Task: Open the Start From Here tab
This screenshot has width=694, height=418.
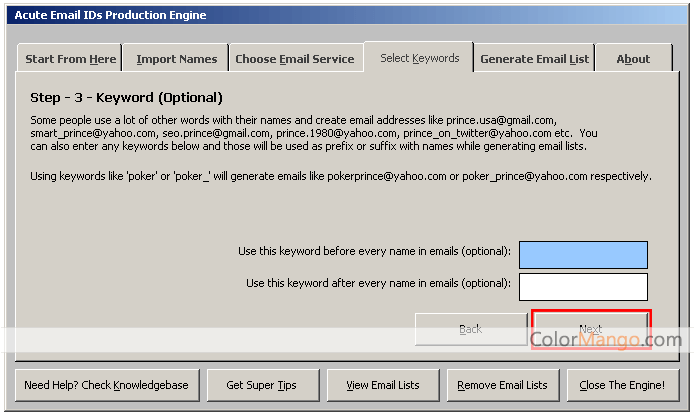Action: click(70, 59)
